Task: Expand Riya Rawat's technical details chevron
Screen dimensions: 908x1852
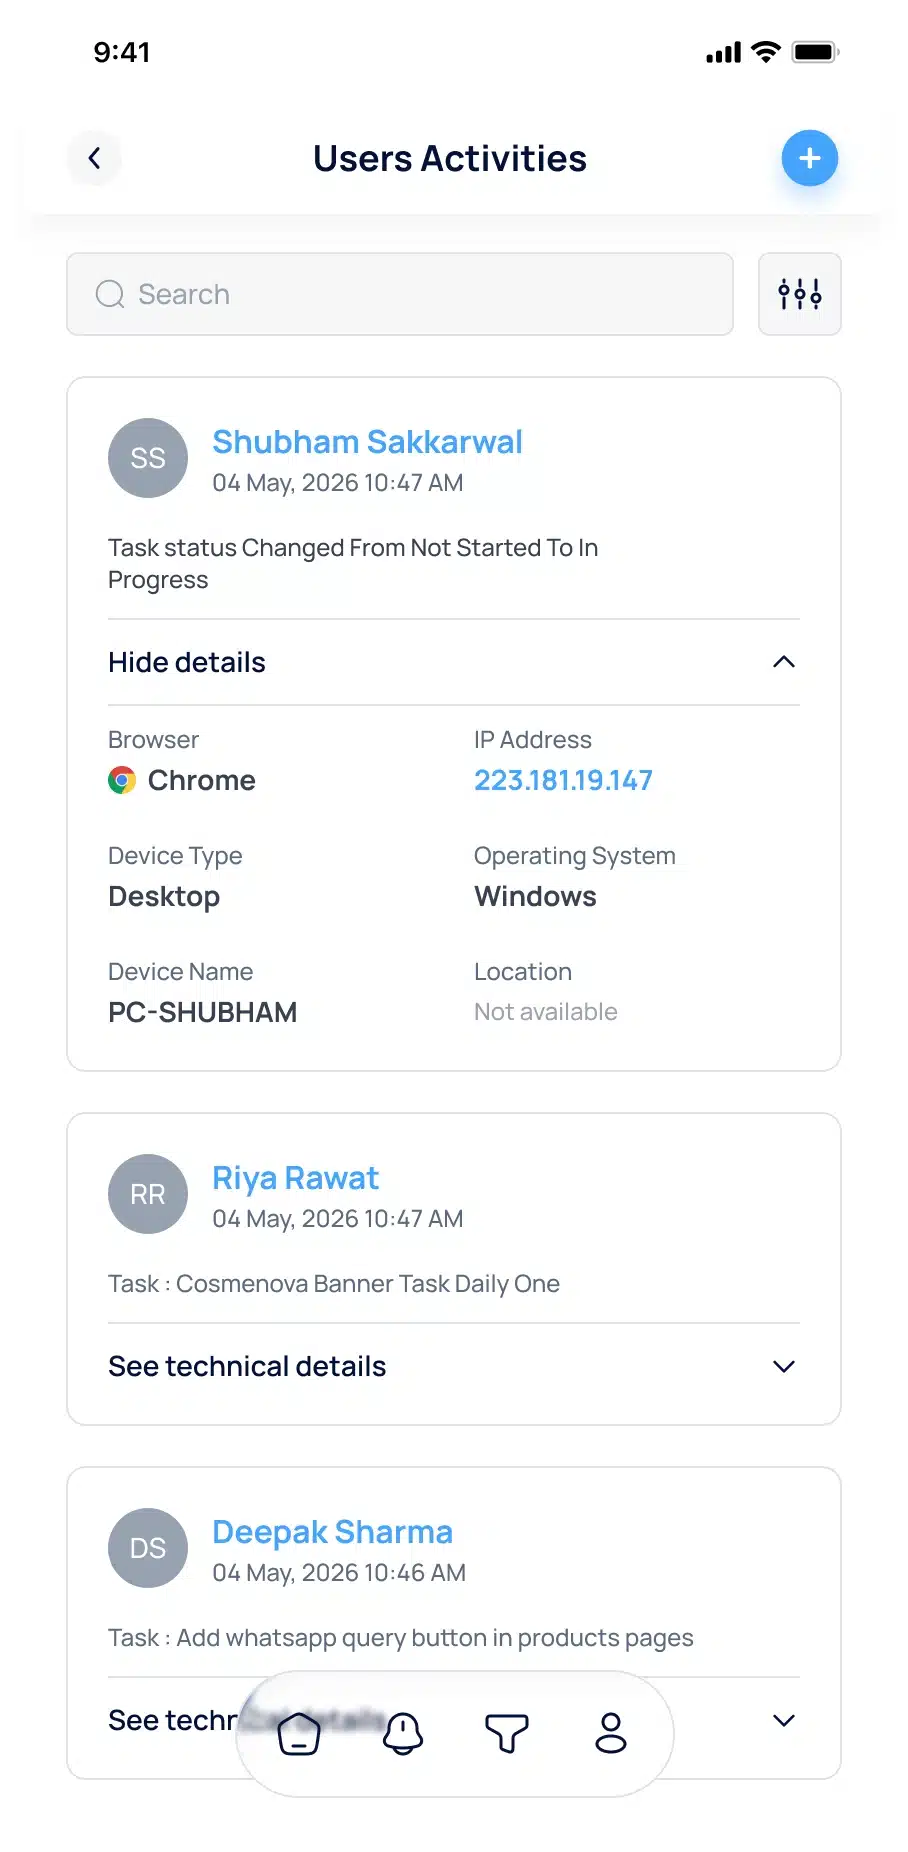Action: pos(784,1366)
